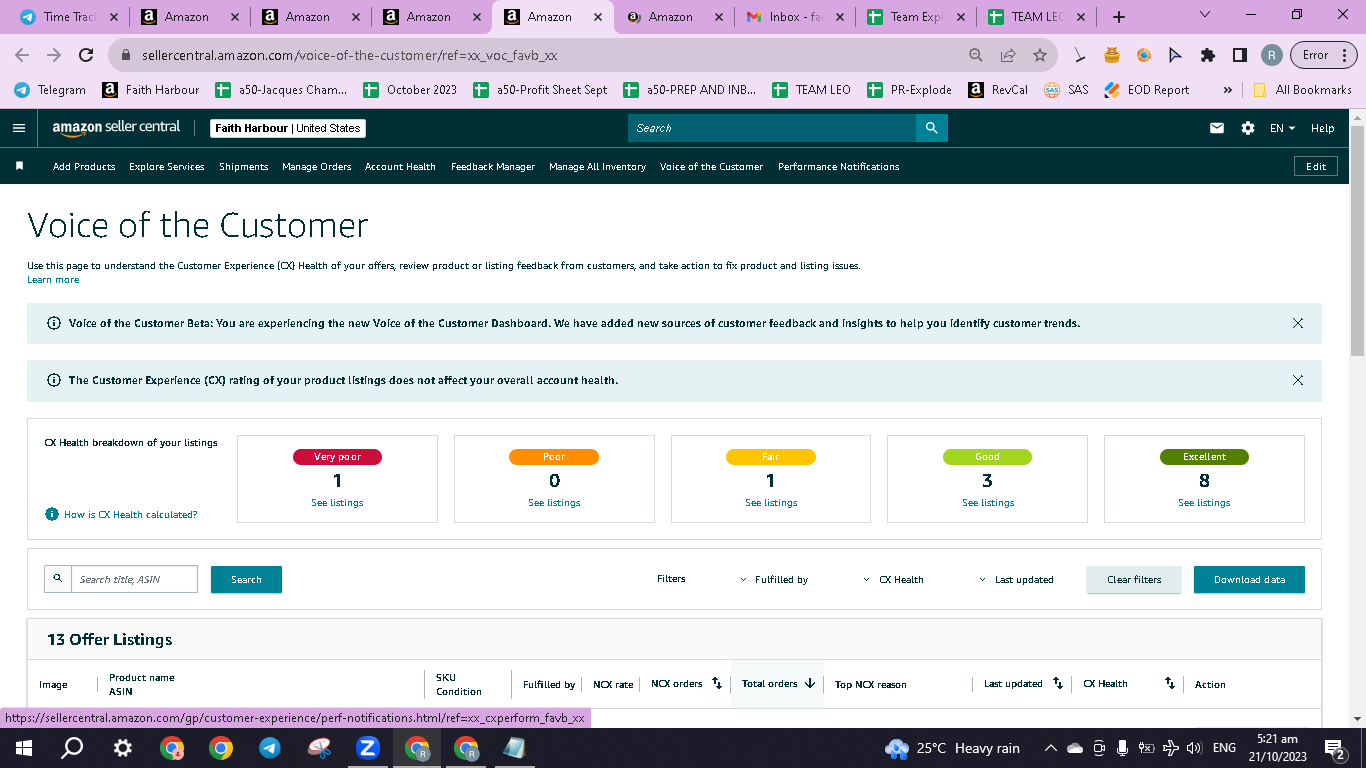This screenshot has height=768, width=1366.
Task: Open the All Bookmarks folder
Action: (x=1302, y=90)
